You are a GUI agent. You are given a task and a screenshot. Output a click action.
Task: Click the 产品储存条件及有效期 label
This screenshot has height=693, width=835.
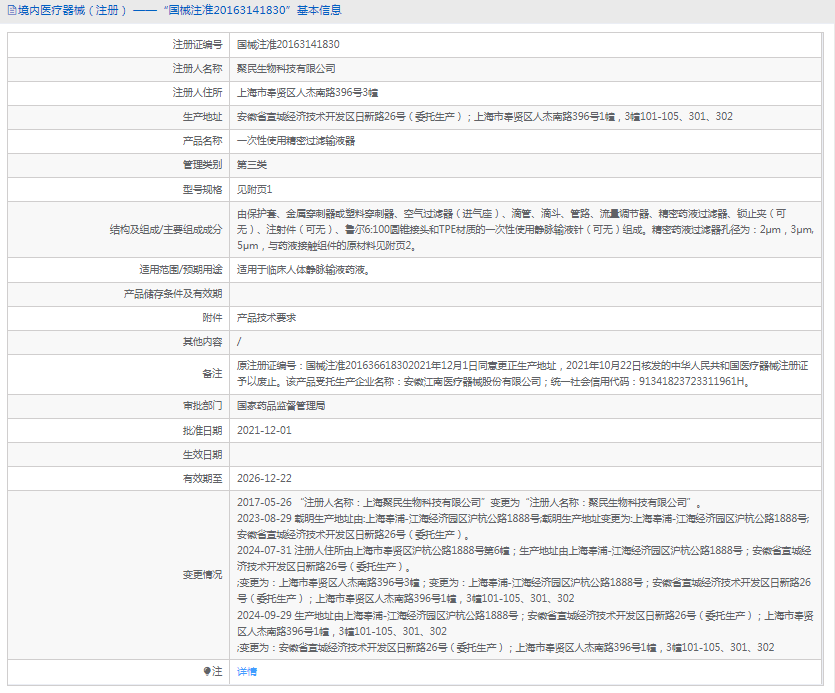(x=173, y=293)
